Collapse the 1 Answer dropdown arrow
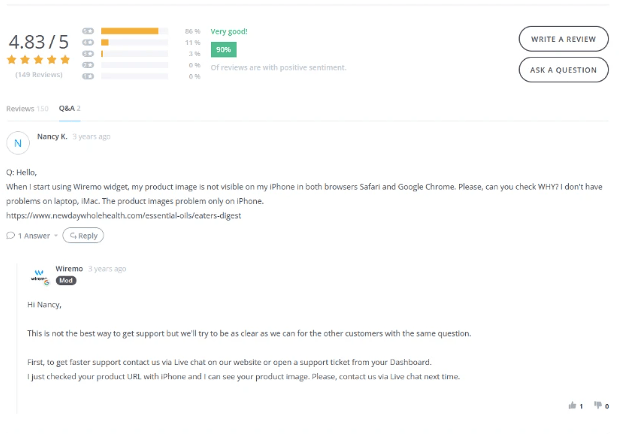The image size is (619, 434). pyautogui.click(x=56, y=236)
